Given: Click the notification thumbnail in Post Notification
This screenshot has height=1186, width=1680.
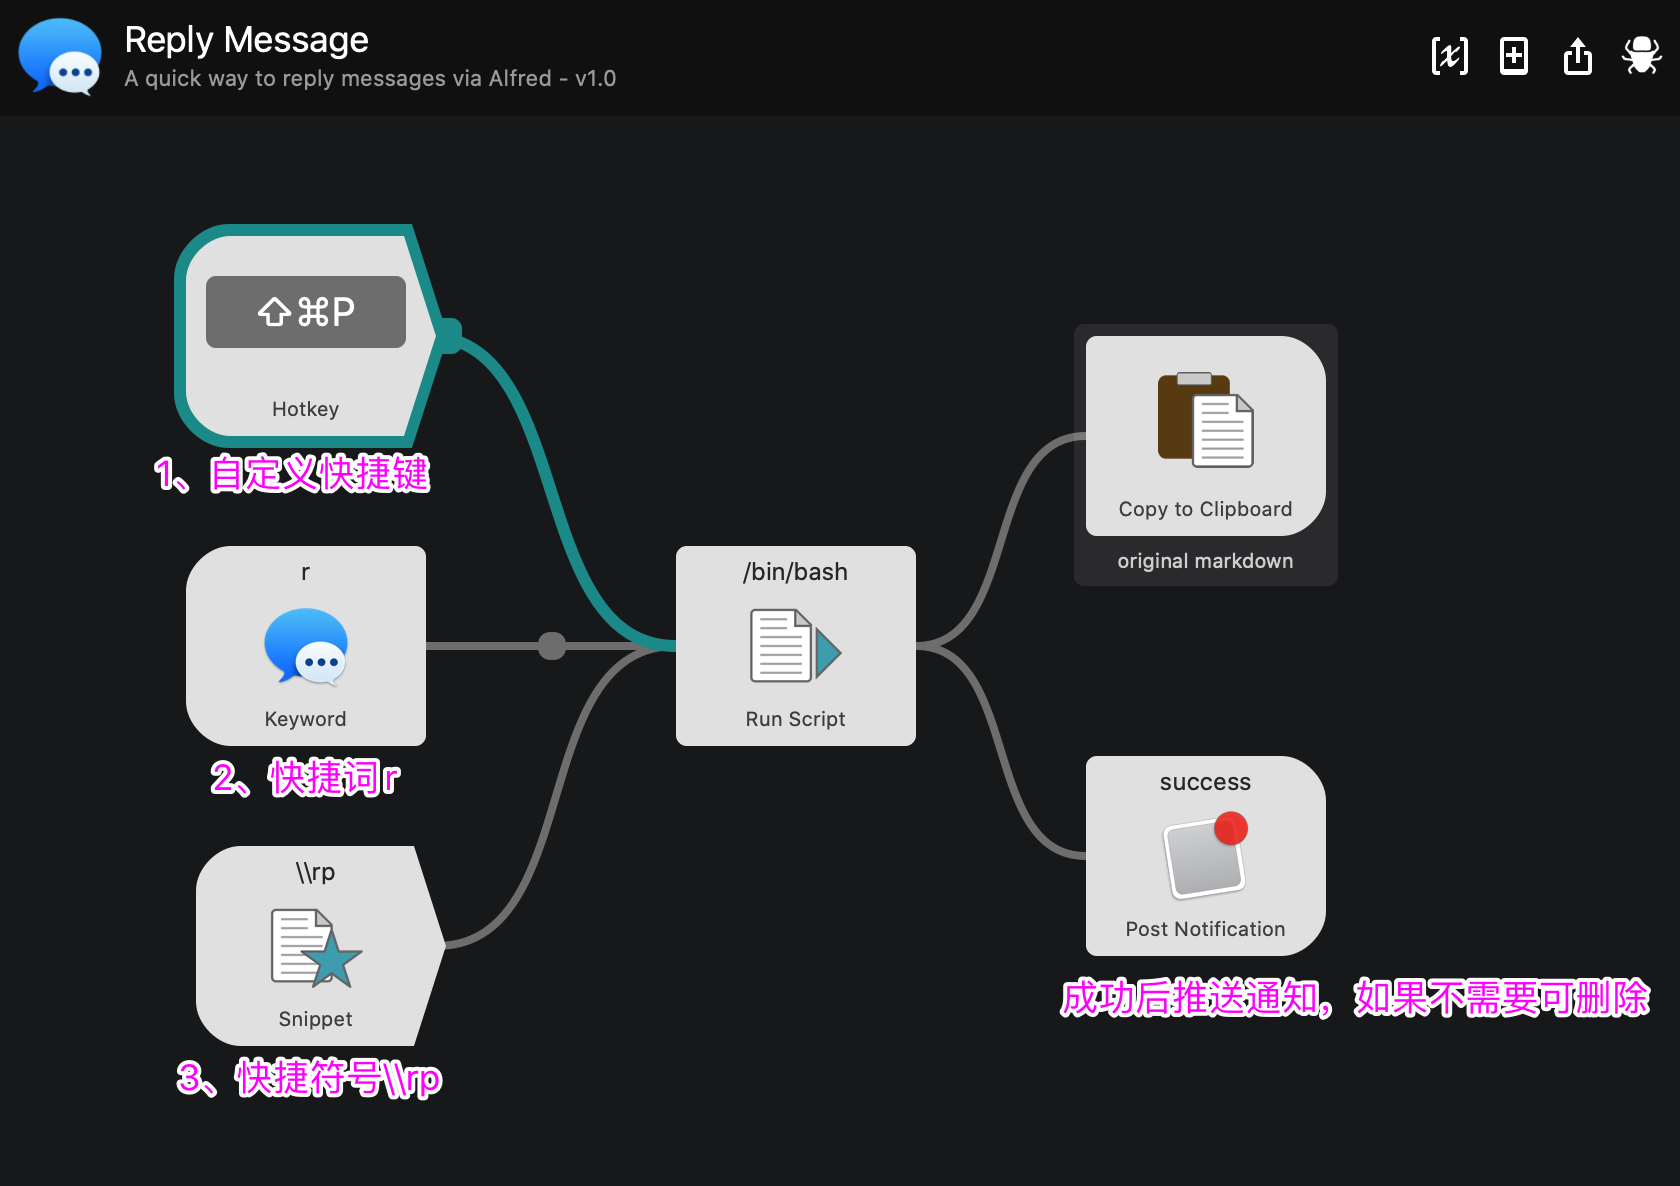Looking at the screenshot, I should pyautogui.click(x=1202, y=858).
